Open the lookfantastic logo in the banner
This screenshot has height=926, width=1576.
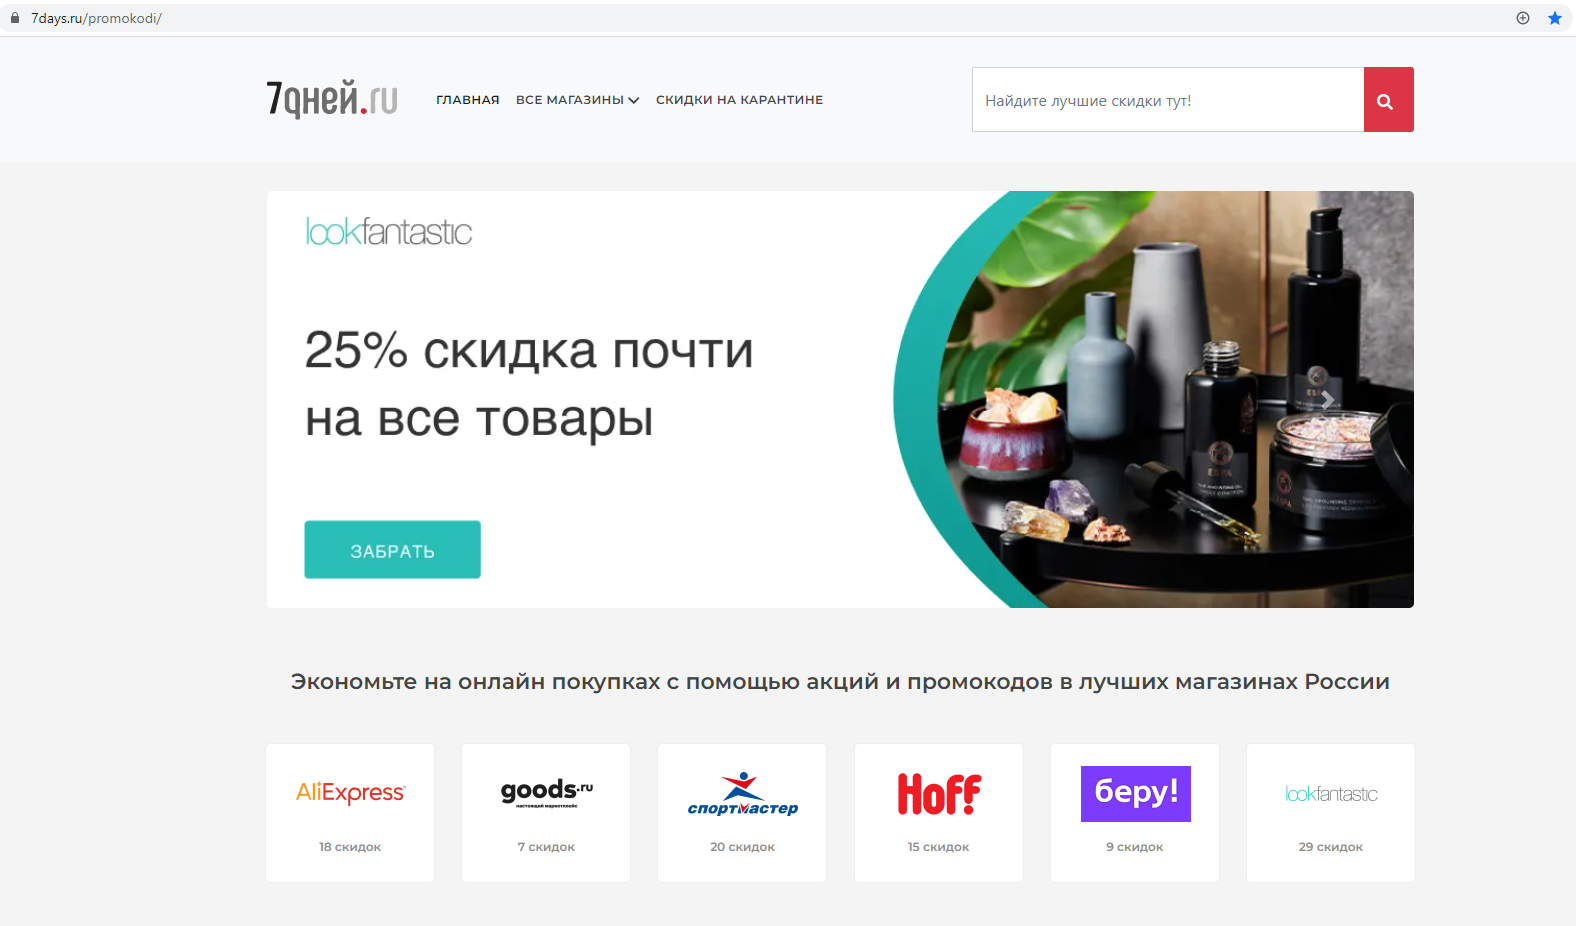(389, 232)
